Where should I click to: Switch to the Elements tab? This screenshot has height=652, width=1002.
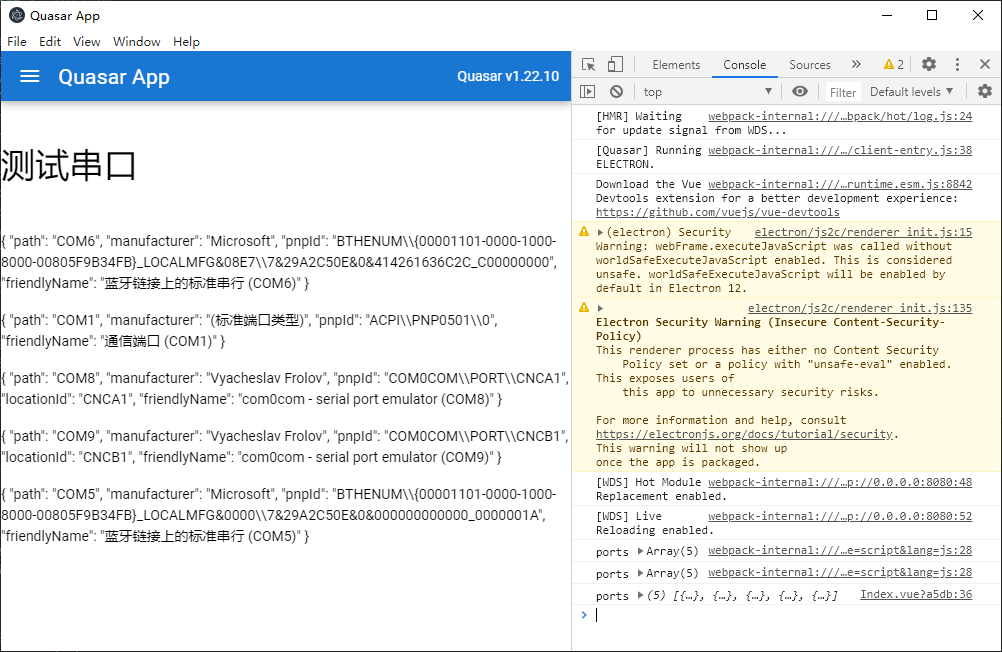tap(676, 65)
